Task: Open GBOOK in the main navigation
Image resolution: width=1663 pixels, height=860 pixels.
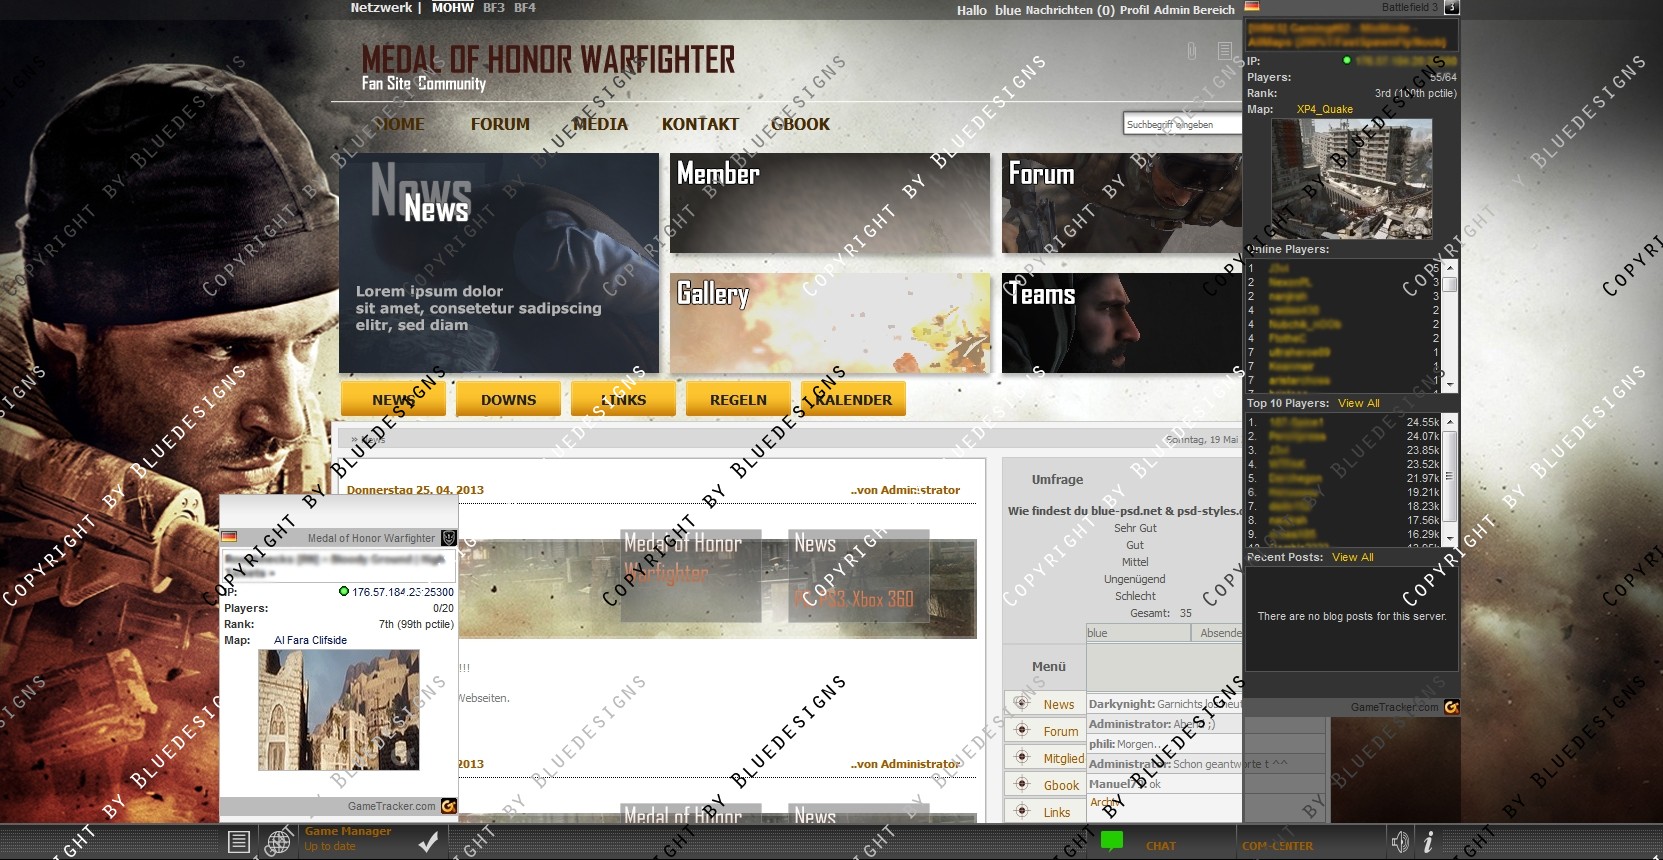Action: click(x=800, y=124)
